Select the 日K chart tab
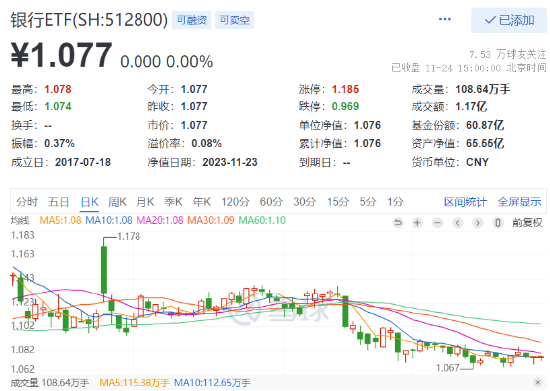Viewport: 550px width, 391px height. 89,202
